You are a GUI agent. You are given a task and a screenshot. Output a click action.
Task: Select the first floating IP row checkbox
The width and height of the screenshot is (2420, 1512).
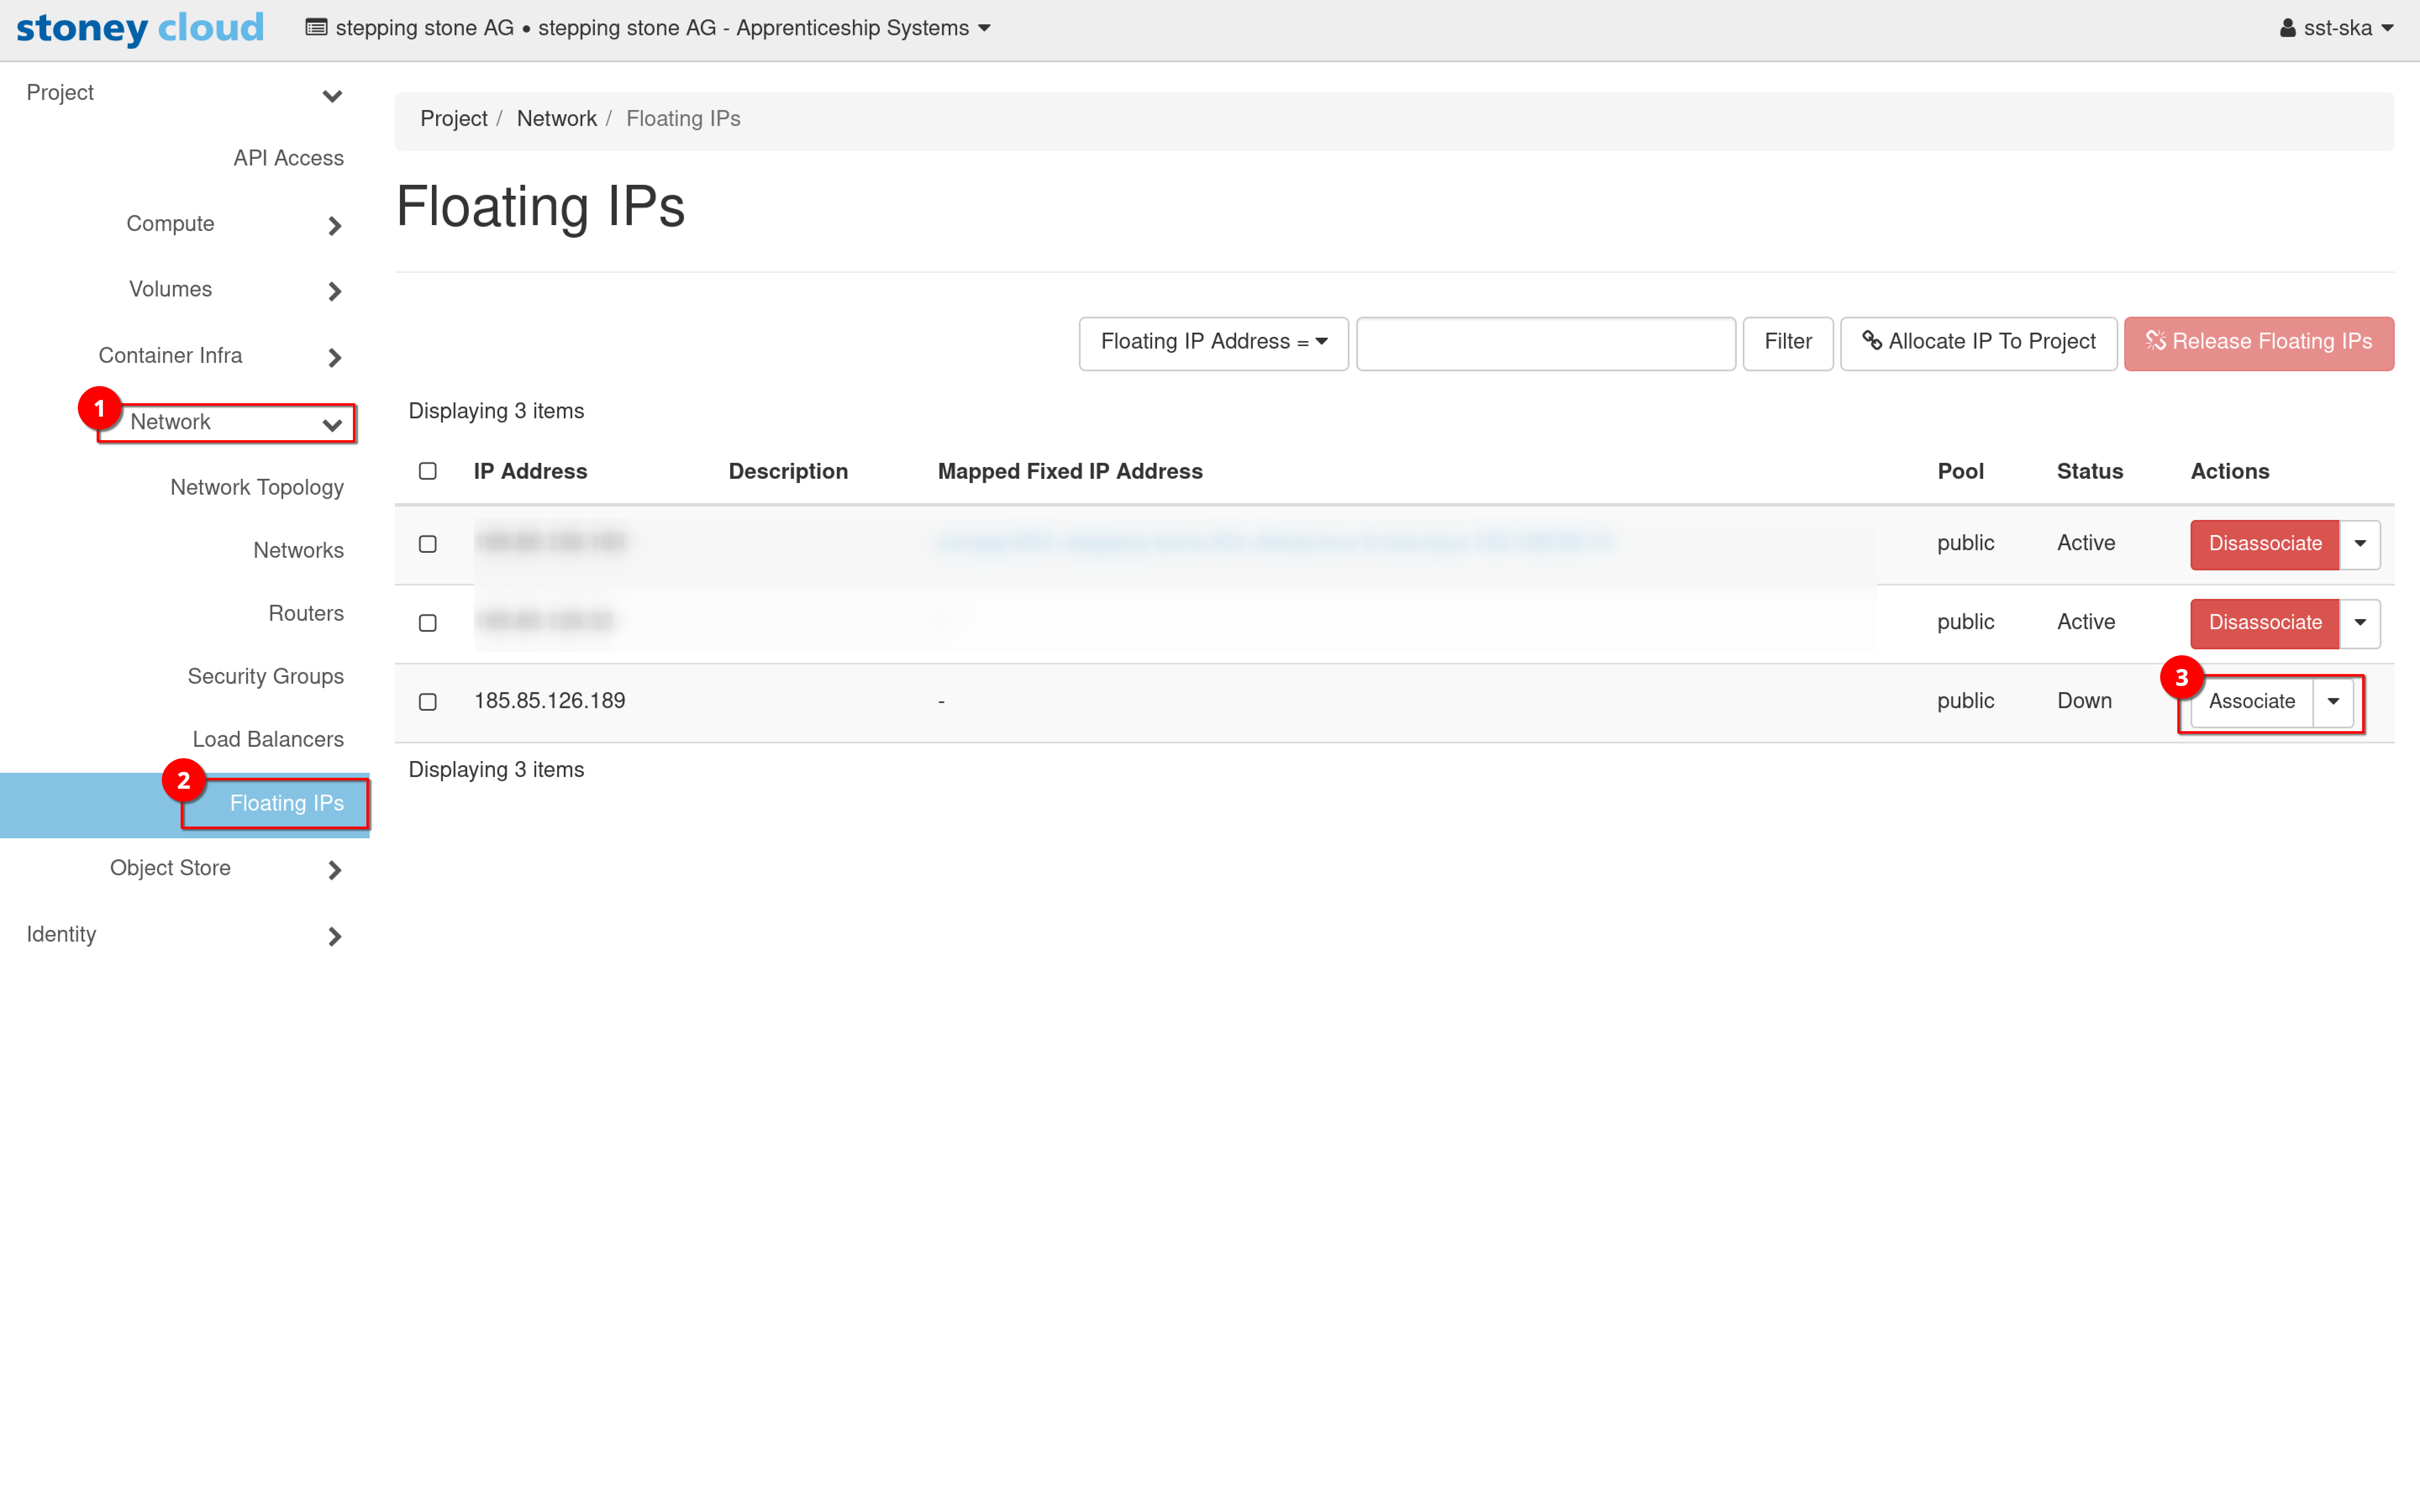428,544
